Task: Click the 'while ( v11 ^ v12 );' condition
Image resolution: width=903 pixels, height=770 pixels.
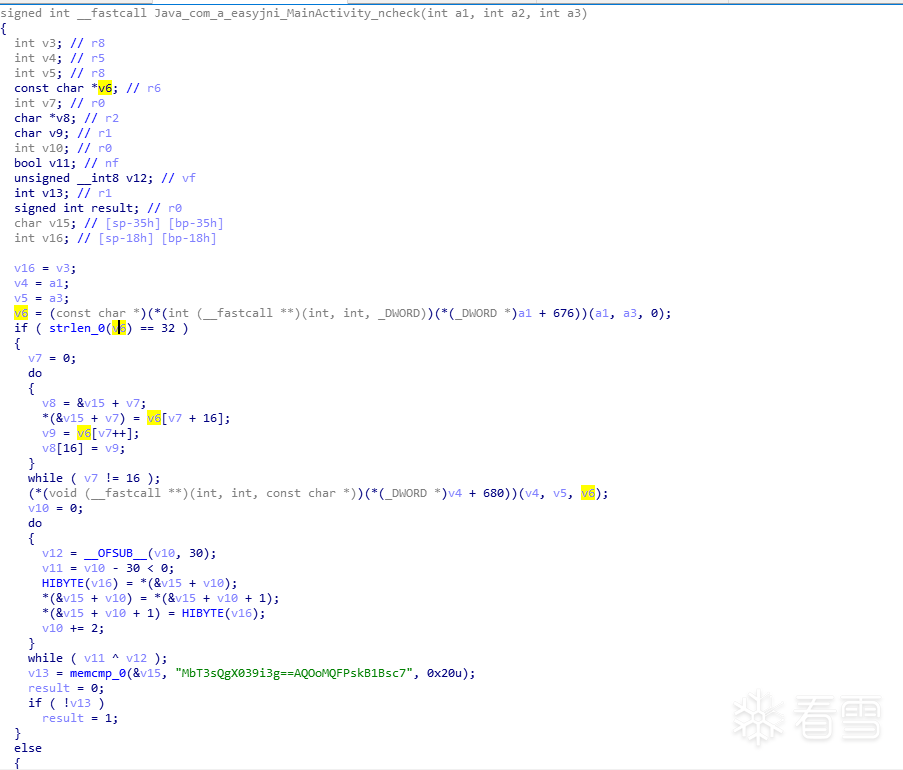Action: 97,658
